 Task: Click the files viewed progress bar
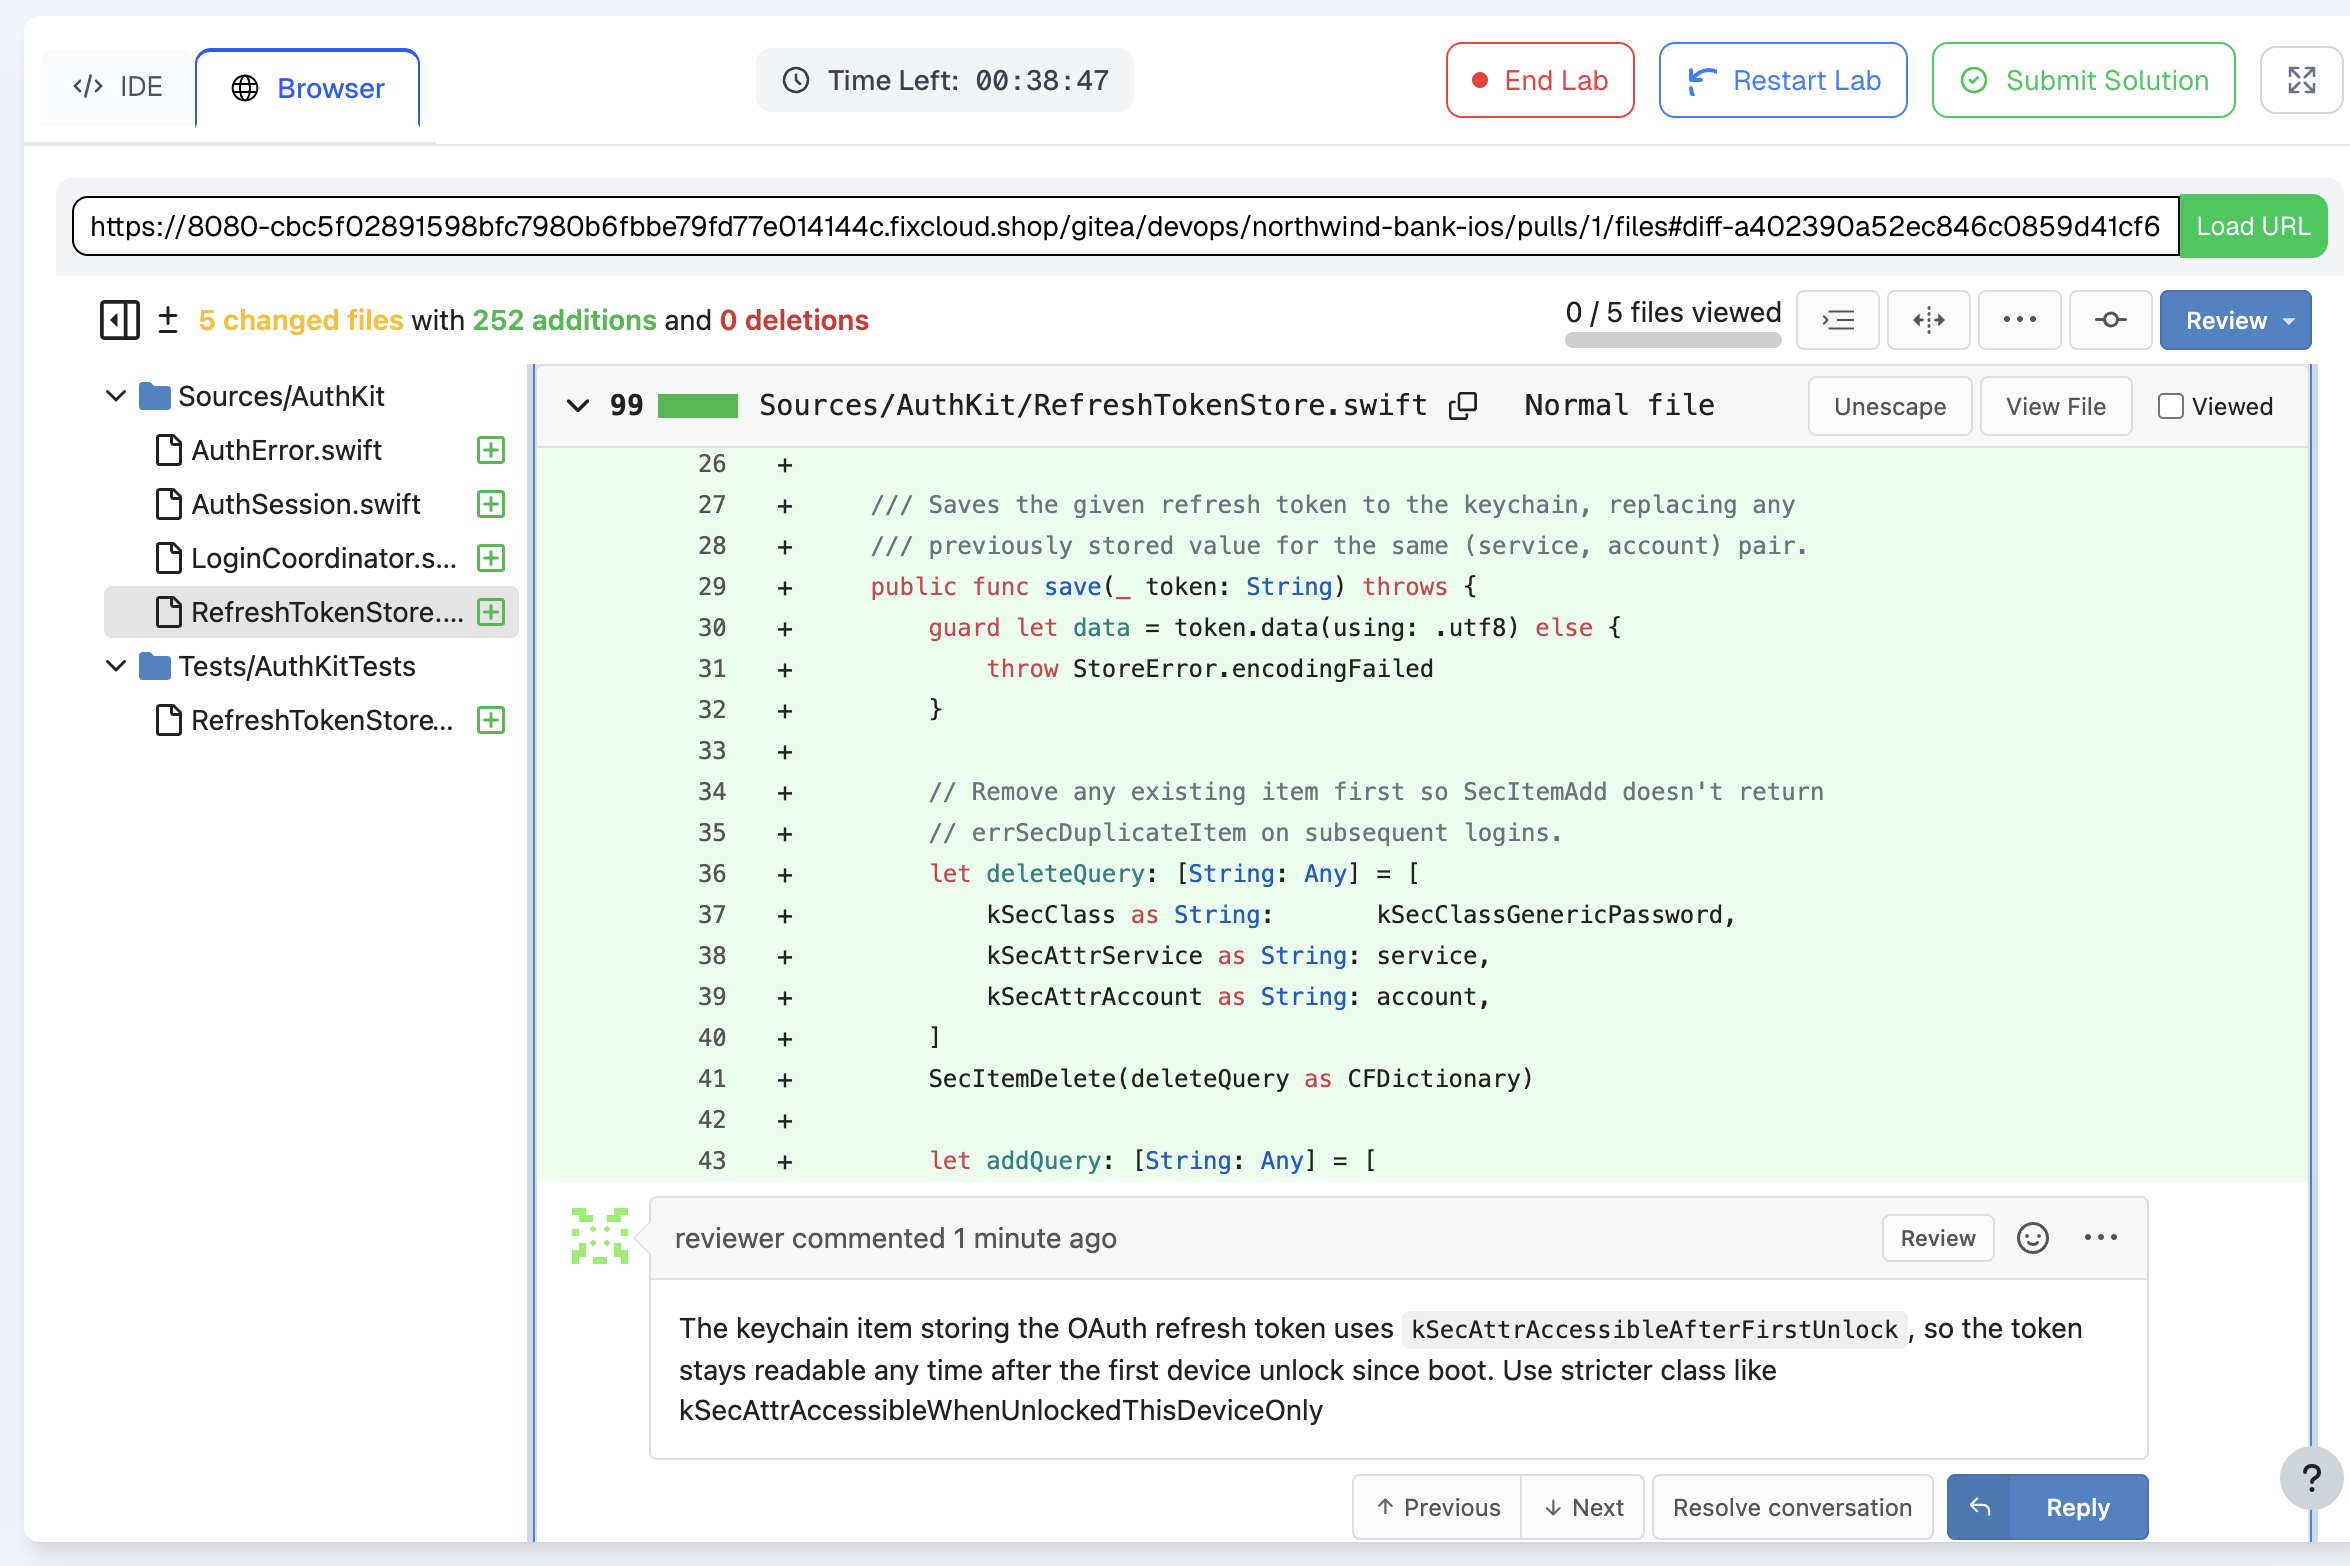point(1673,340)
